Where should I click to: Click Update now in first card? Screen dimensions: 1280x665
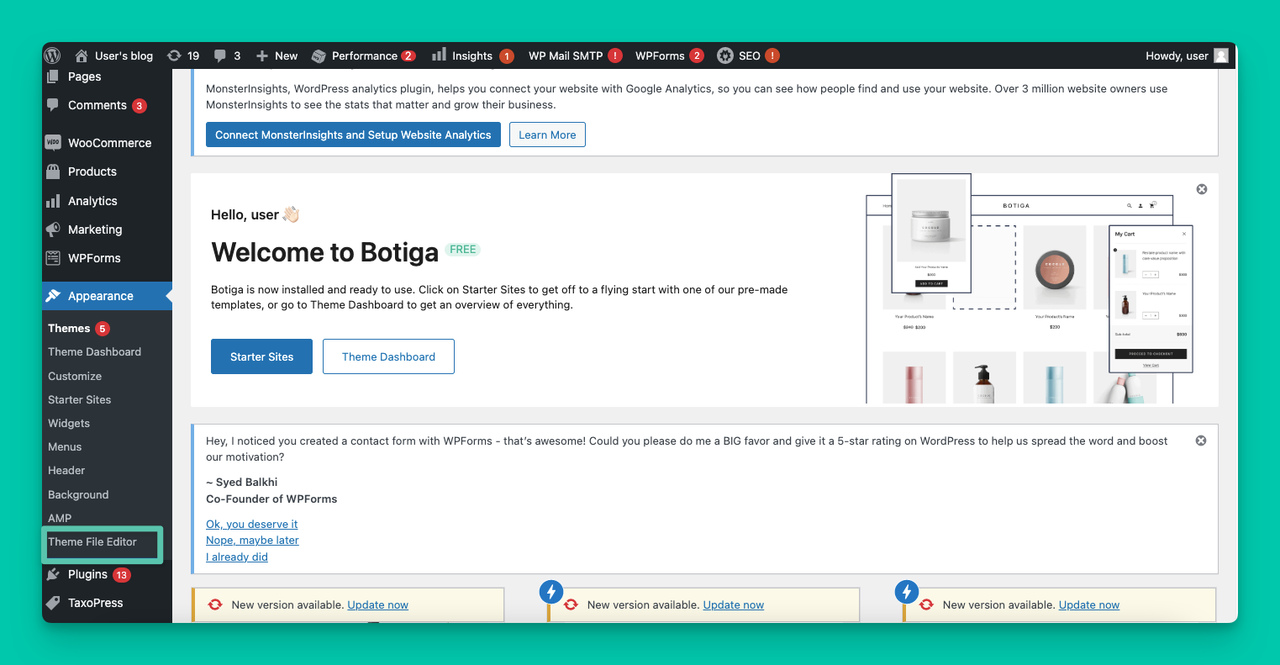tap(378, 605)
